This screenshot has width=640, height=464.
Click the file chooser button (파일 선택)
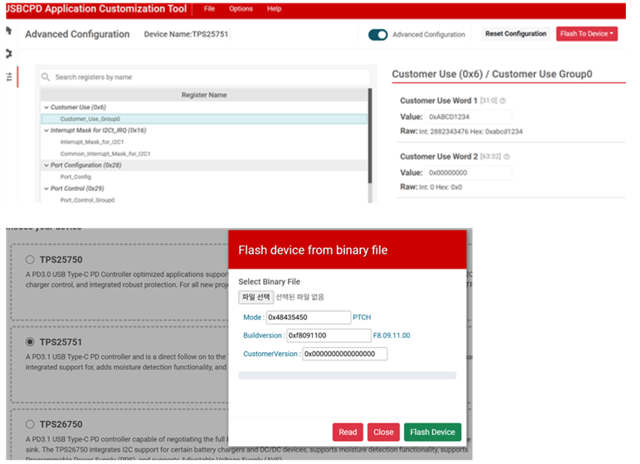coord(256,297)
